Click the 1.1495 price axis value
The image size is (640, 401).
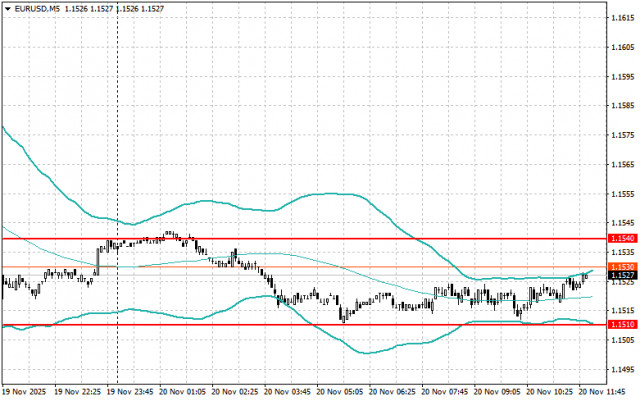click(623, 370)
